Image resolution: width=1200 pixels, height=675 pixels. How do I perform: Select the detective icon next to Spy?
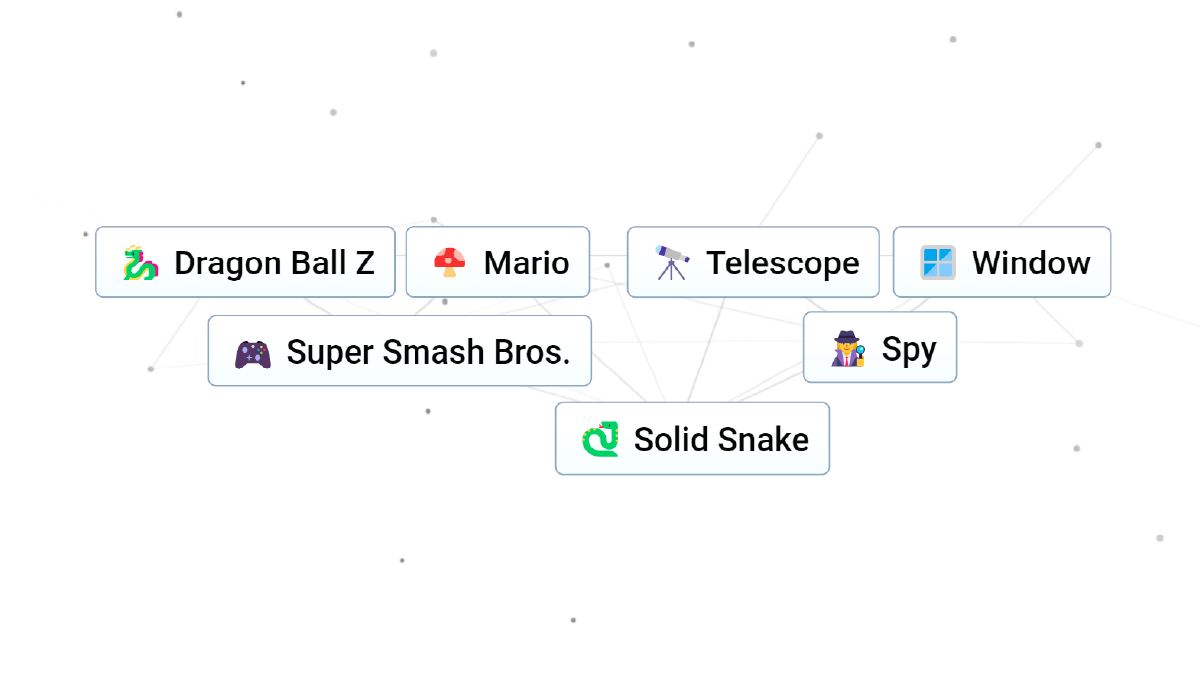pos(848,349)
